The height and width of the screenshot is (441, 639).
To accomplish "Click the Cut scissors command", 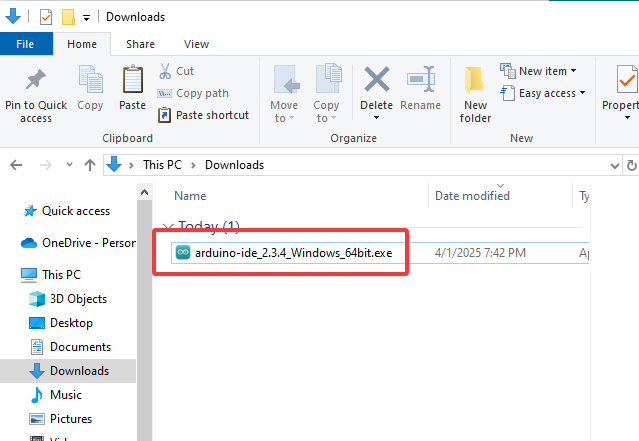I will pos(176,71).
